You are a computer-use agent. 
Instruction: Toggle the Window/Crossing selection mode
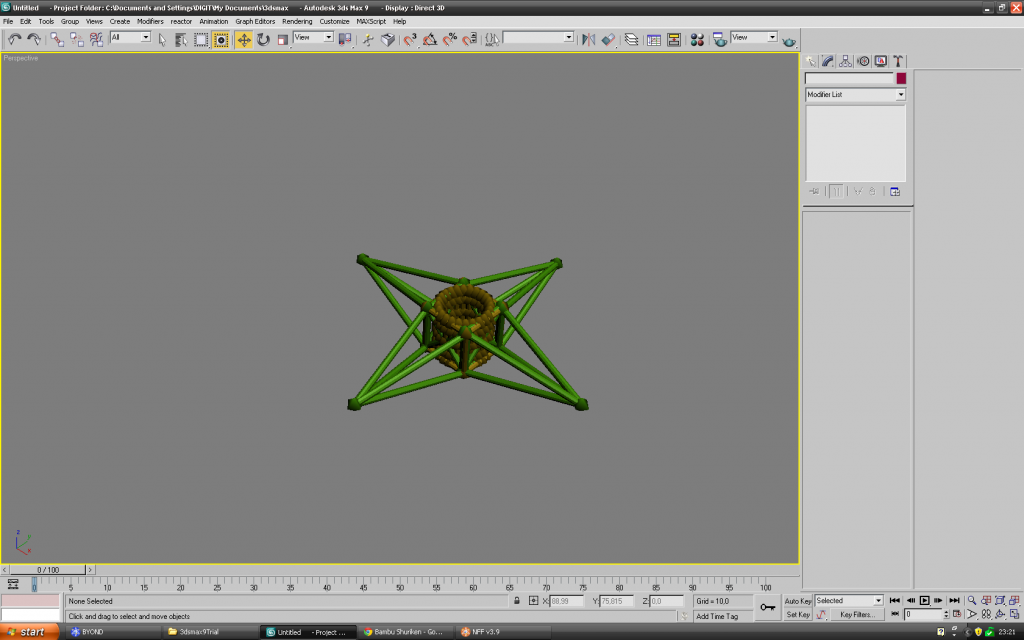click(x=220, y=39)
